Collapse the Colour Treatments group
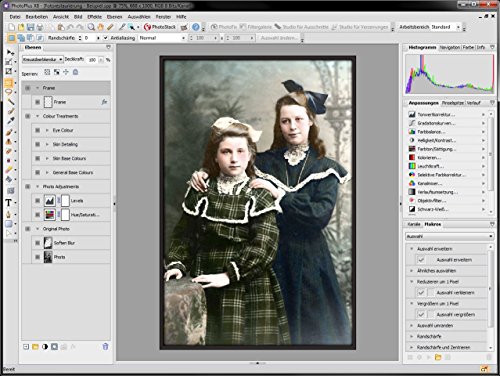 coord(37,116)
